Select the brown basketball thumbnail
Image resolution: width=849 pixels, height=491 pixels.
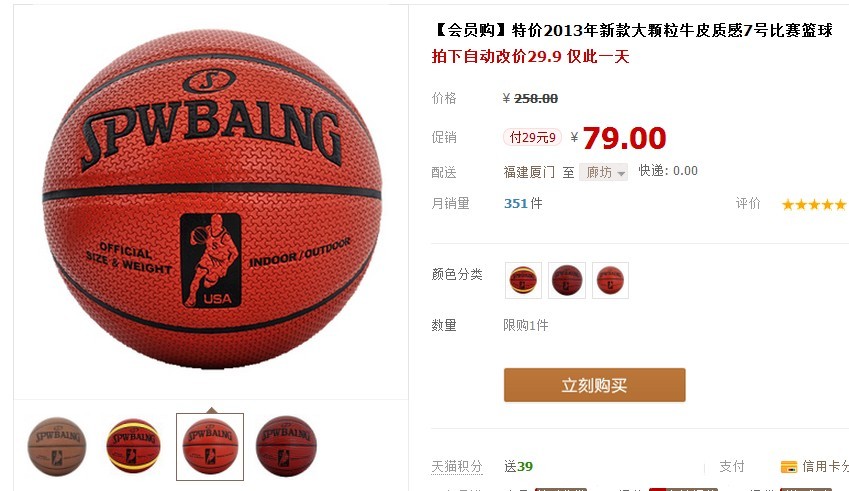pyautogui.click(x=57, y=447)
